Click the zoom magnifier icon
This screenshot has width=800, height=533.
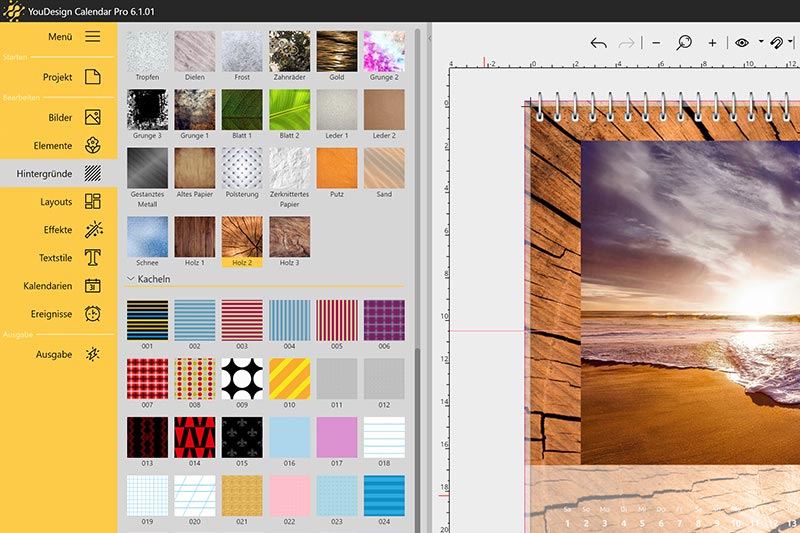click(x=684, y=43)
